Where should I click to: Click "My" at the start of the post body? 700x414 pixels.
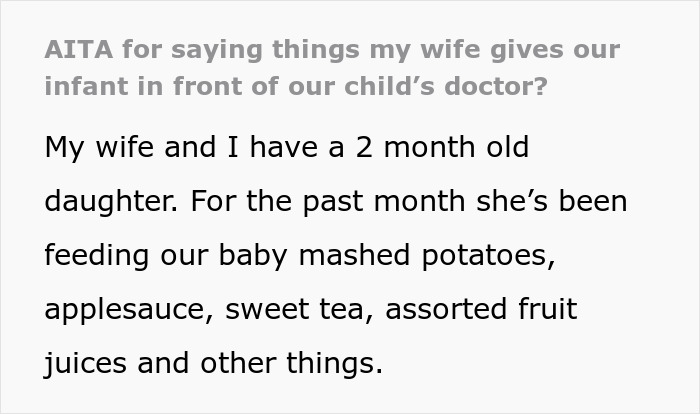(x=63, y=148)
